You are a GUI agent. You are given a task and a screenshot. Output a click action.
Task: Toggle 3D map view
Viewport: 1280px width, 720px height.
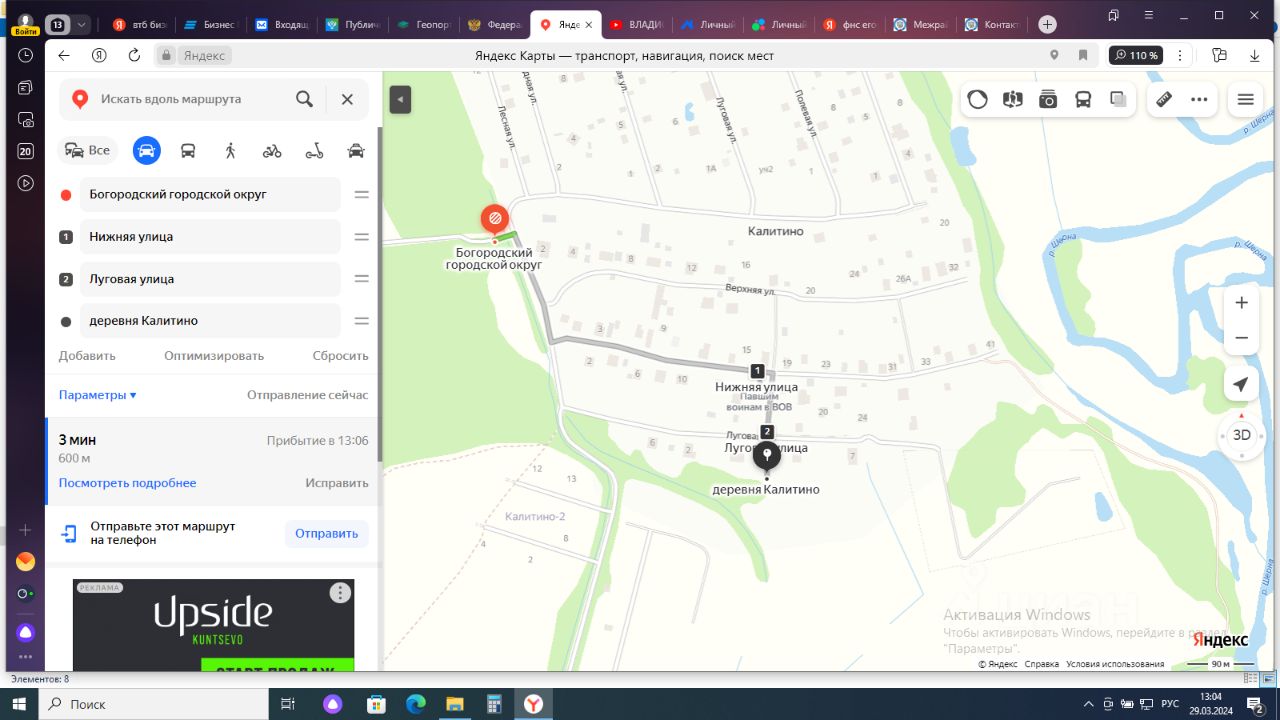(x=1241, y=435)
